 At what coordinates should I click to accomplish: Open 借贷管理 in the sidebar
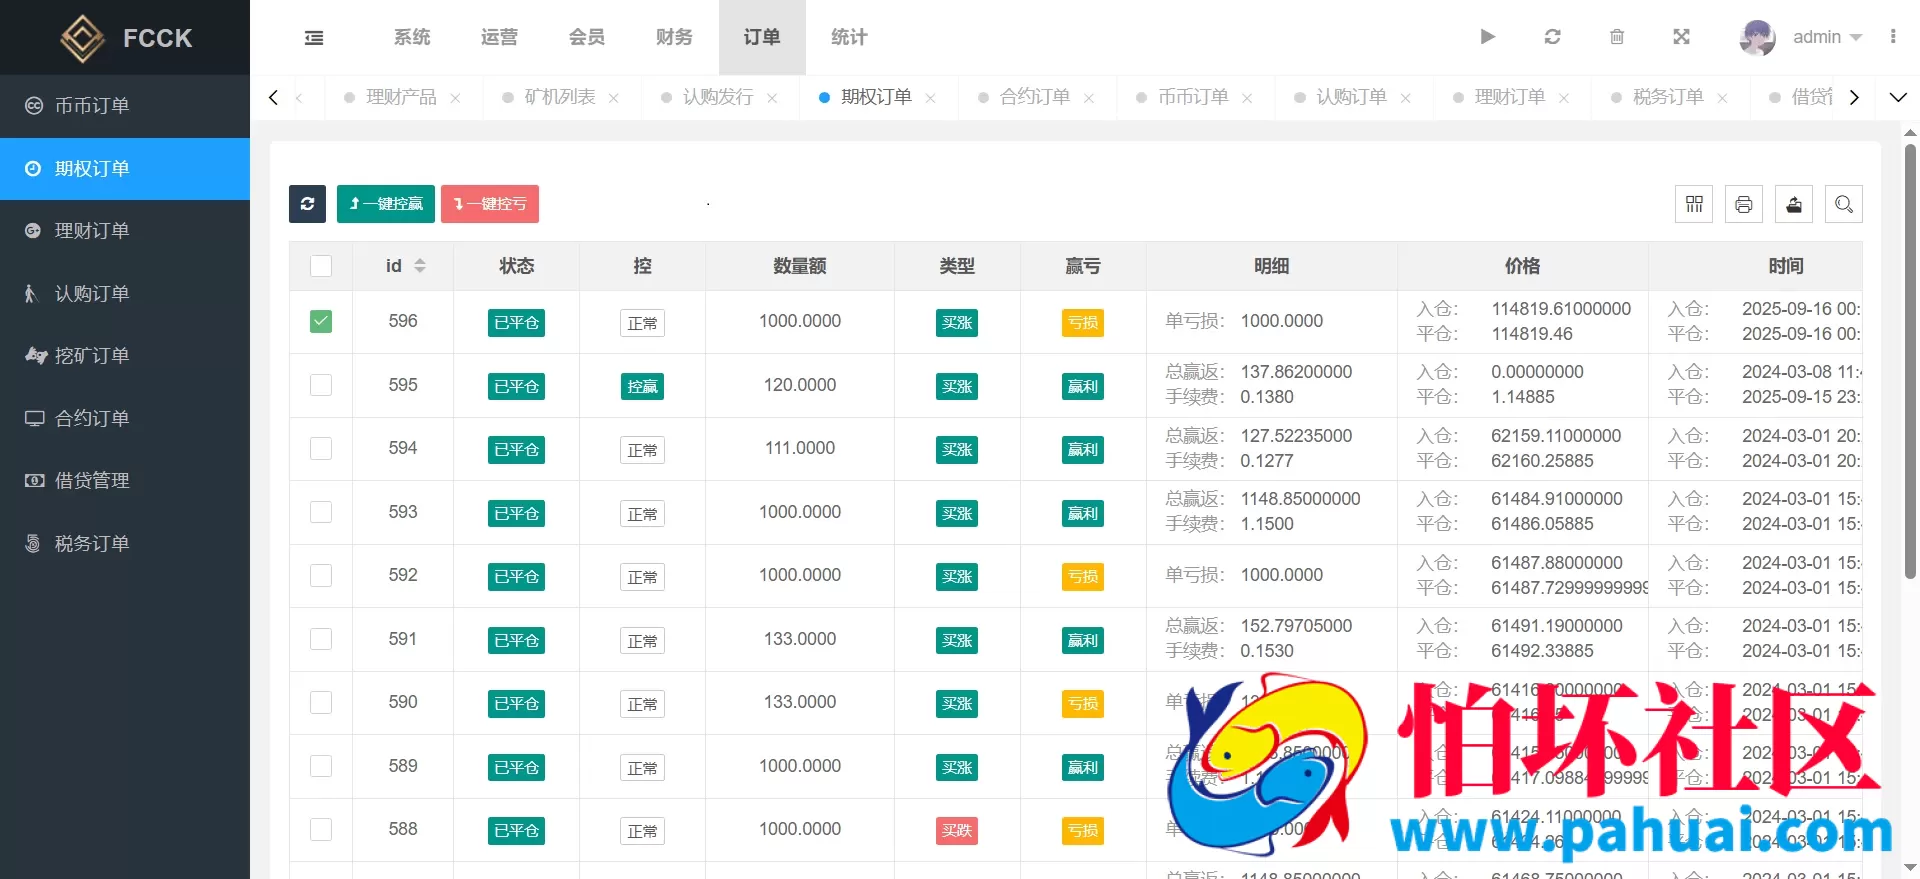(125, 481)
